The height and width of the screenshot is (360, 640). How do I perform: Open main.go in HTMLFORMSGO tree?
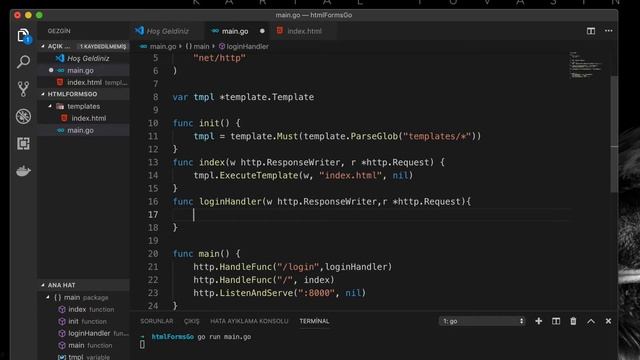(x=84, y=130)
